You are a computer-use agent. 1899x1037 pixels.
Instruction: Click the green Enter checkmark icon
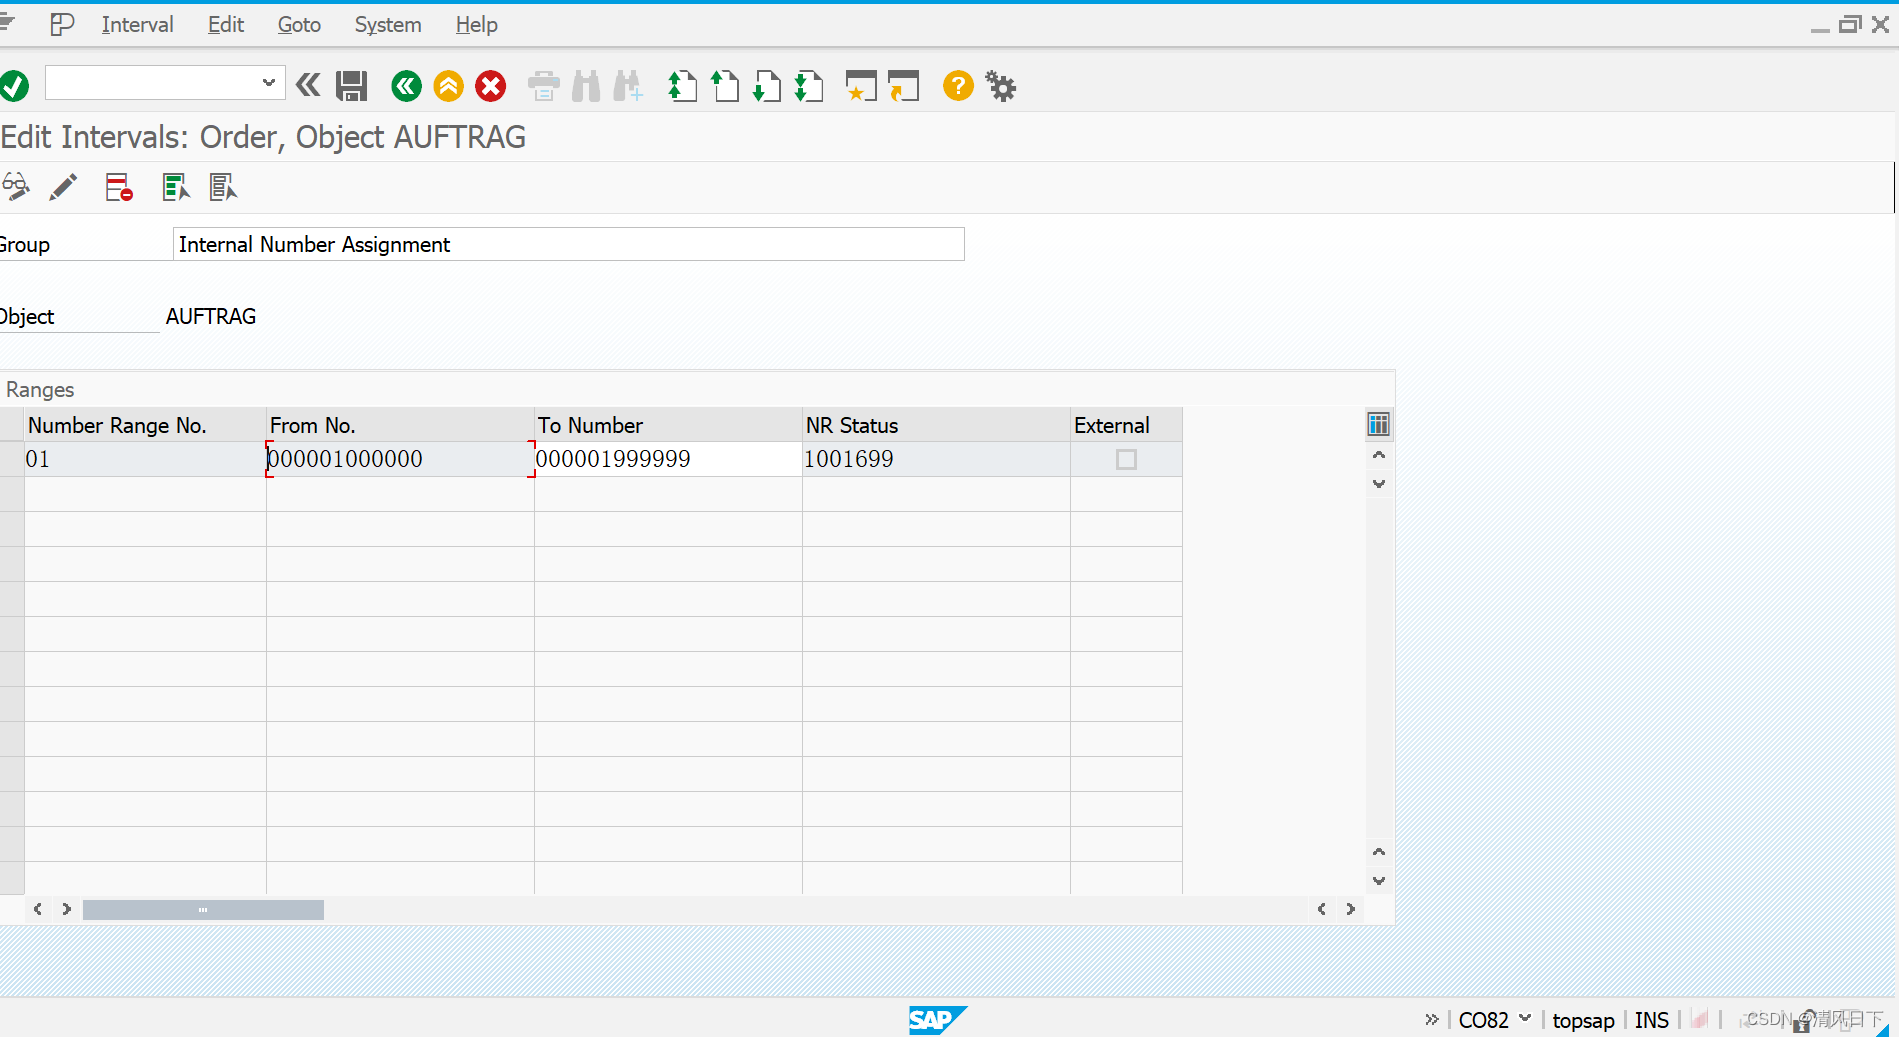click(x=14, y=86)
